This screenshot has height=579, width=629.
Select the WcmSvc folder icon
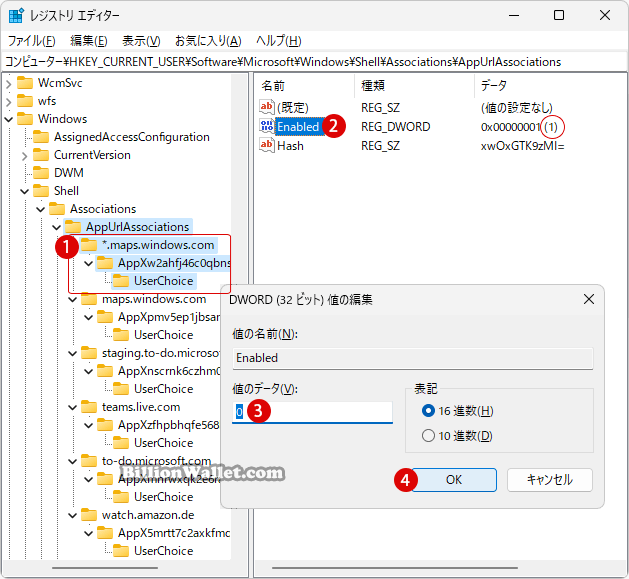click(25, 83)
